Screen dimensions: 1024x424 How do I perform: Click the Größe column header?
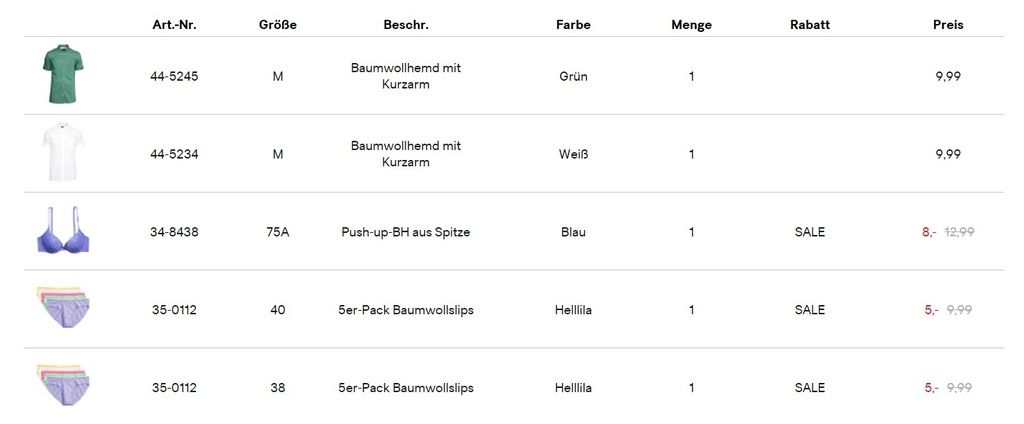[x=277, y=25]
